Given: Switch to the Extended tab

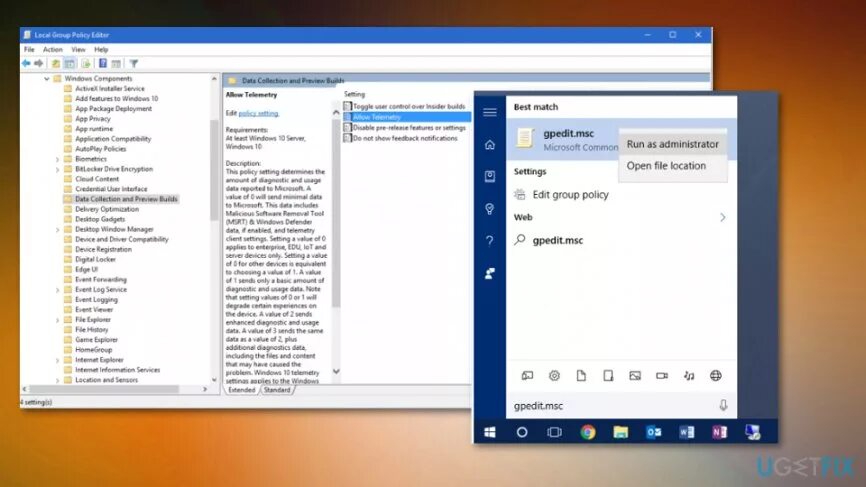Looking at the screenshot, I should click(x=242, y=390).
